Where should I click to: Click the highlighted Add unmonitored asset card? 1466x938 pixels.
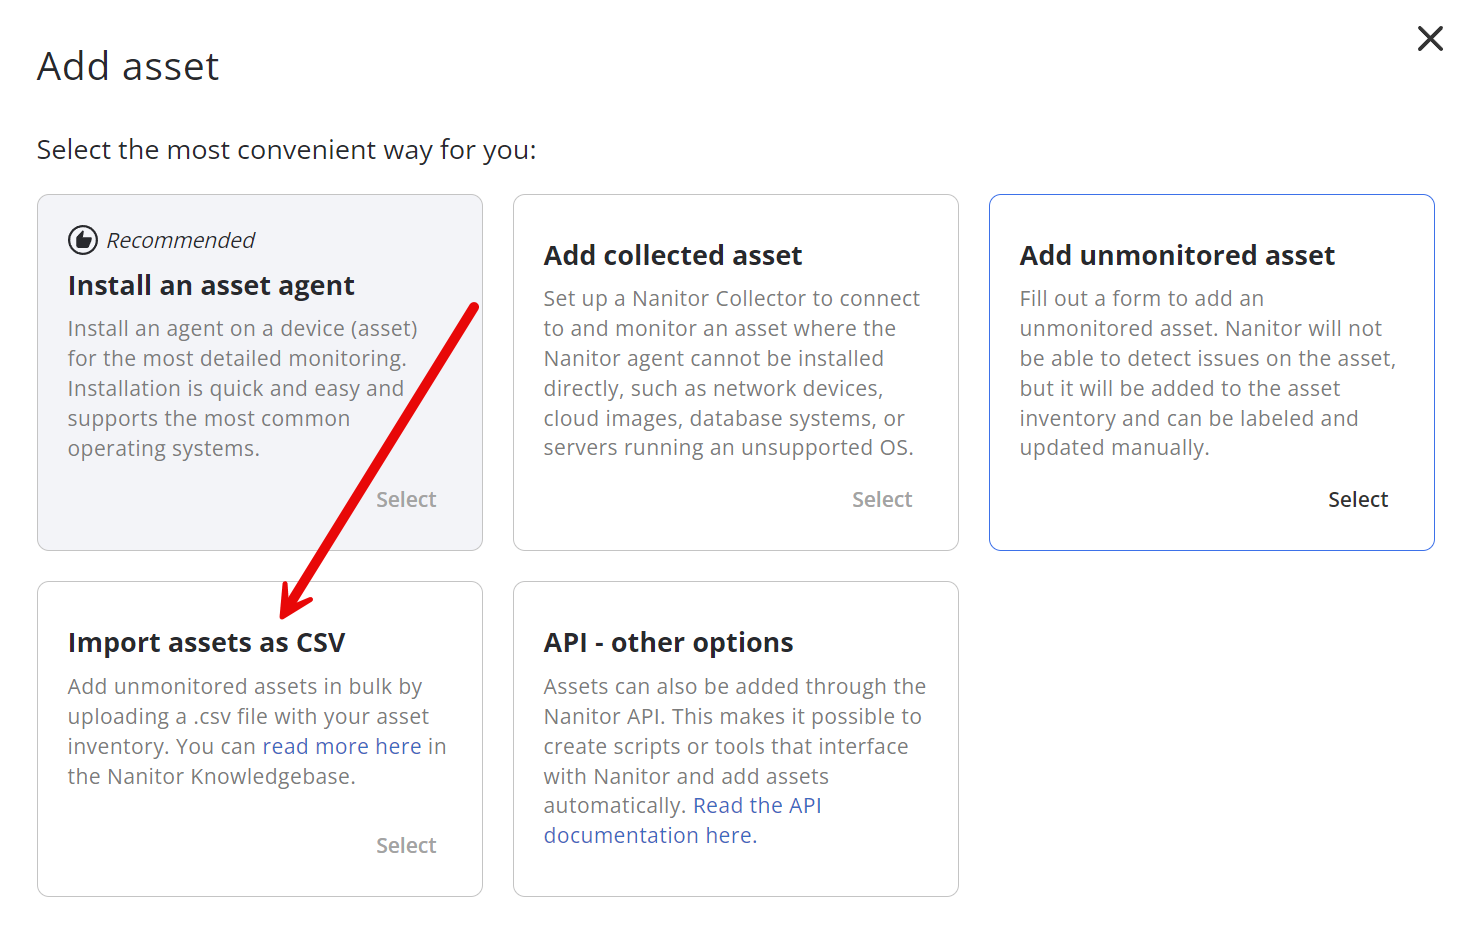[x=1211, y=372]
